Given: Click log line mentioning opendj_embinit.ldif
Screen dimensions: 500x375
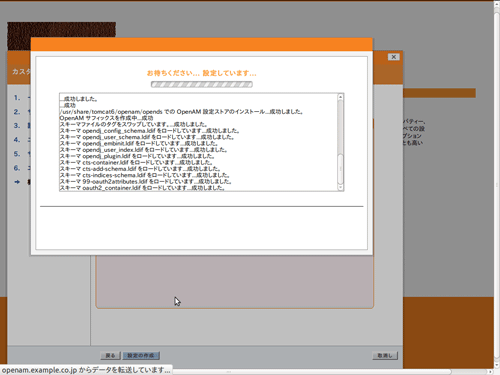Looking at the screenshot, I should (139, 143).
